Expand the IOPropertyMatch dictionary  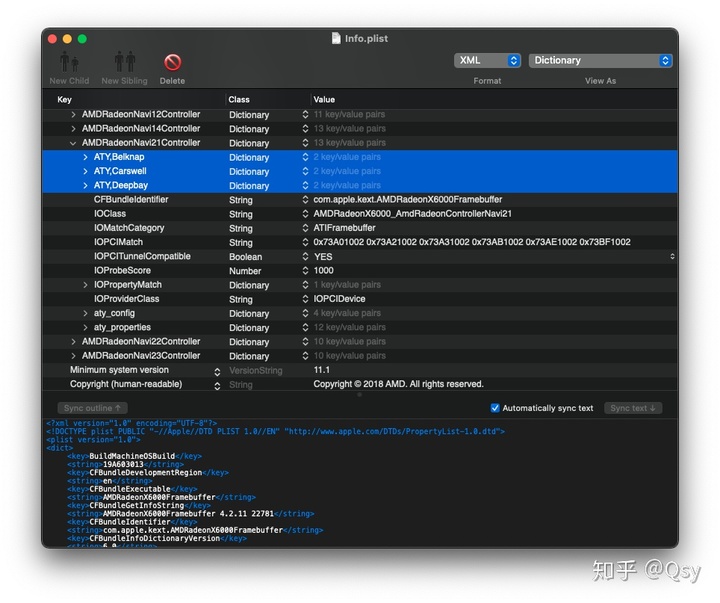[x=85, y=285]
